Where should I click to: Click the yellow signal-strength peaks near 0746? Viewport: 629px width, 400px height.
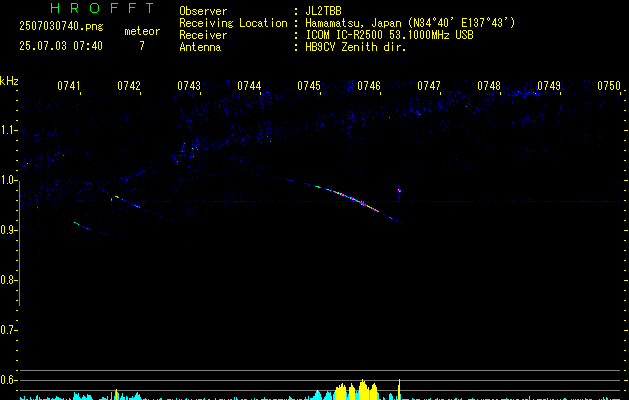(357, 391)
